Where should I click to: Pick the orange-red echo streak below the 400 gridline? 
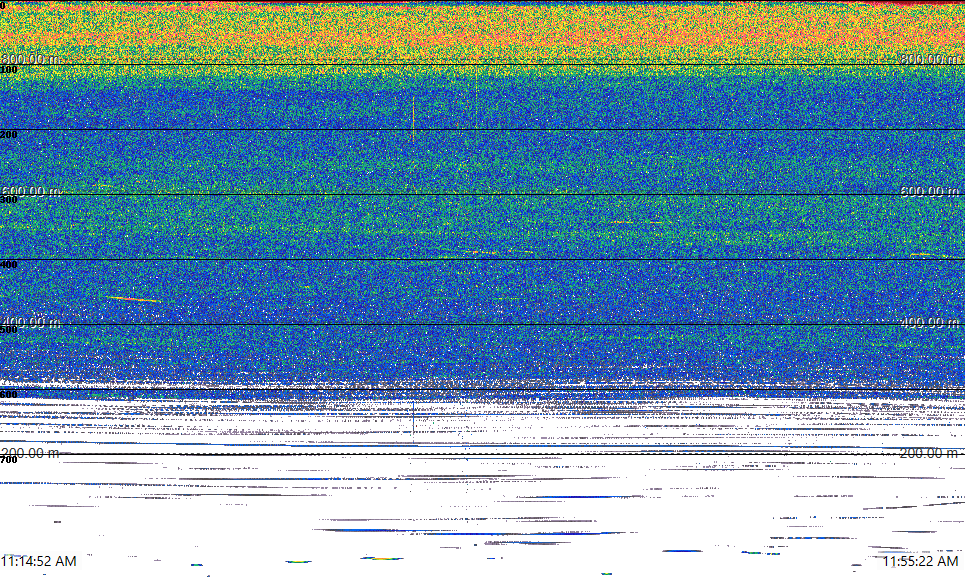pyautogui.click(x=134, y=300)
